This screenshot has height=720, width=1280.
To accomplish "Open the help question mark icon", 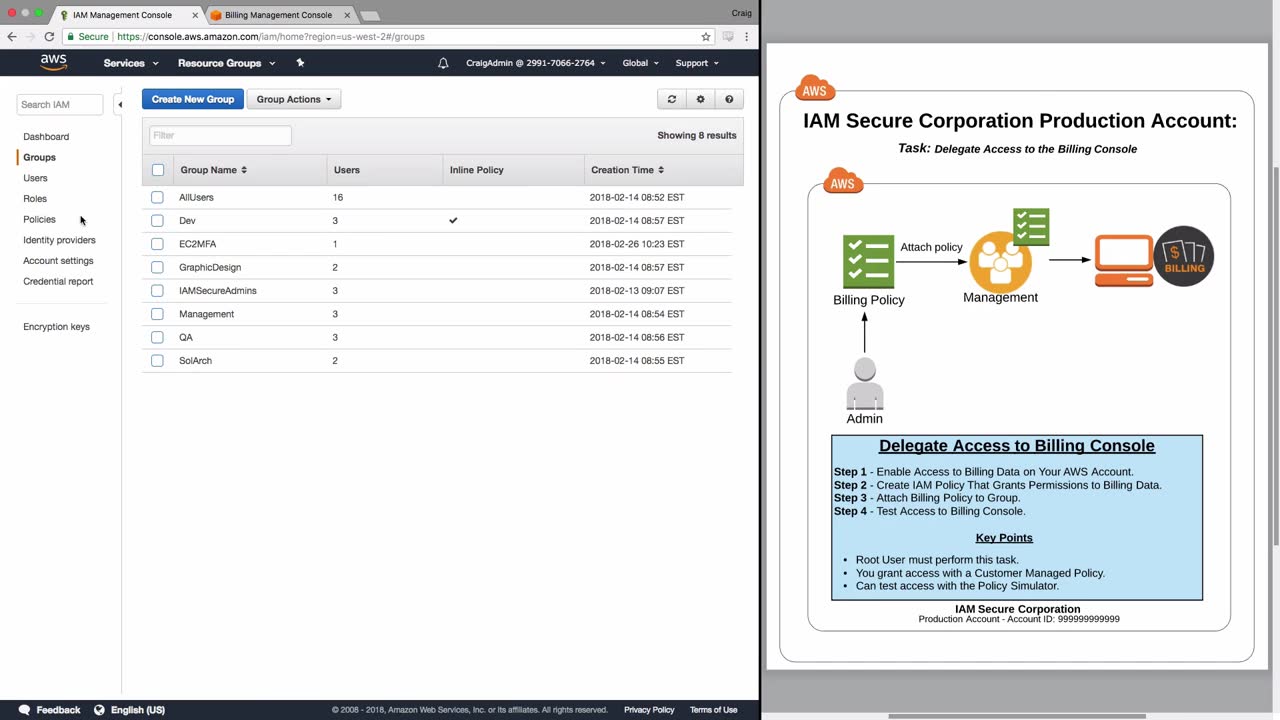I will point(729,99).
